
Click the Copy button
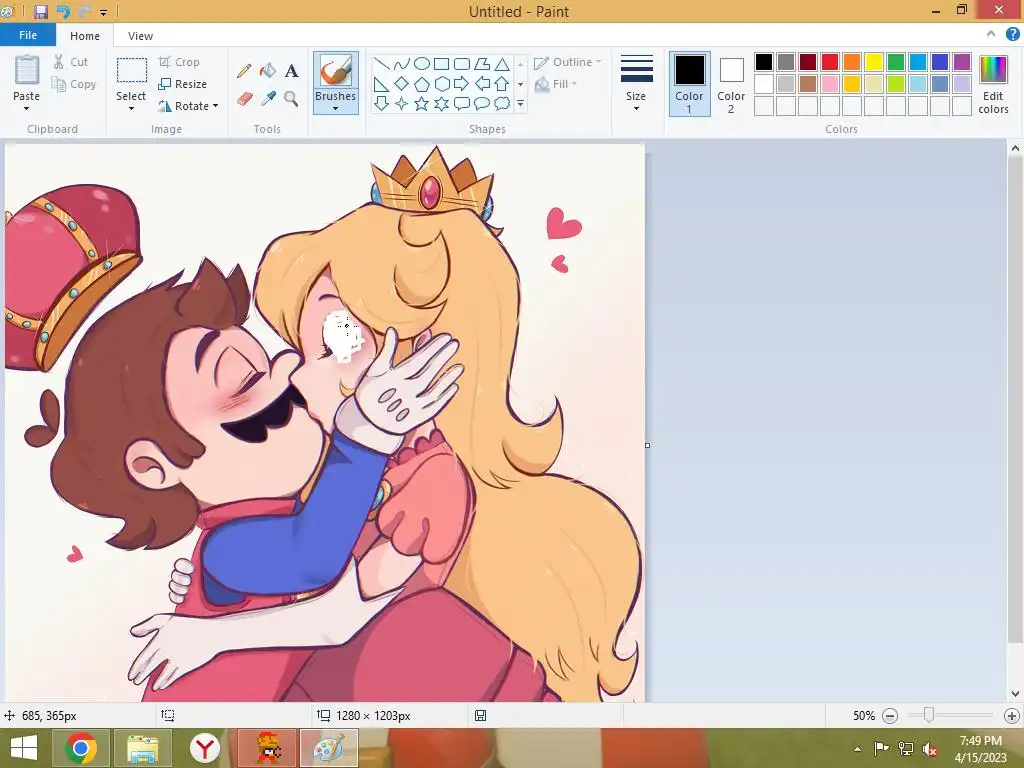coord(74,84)
